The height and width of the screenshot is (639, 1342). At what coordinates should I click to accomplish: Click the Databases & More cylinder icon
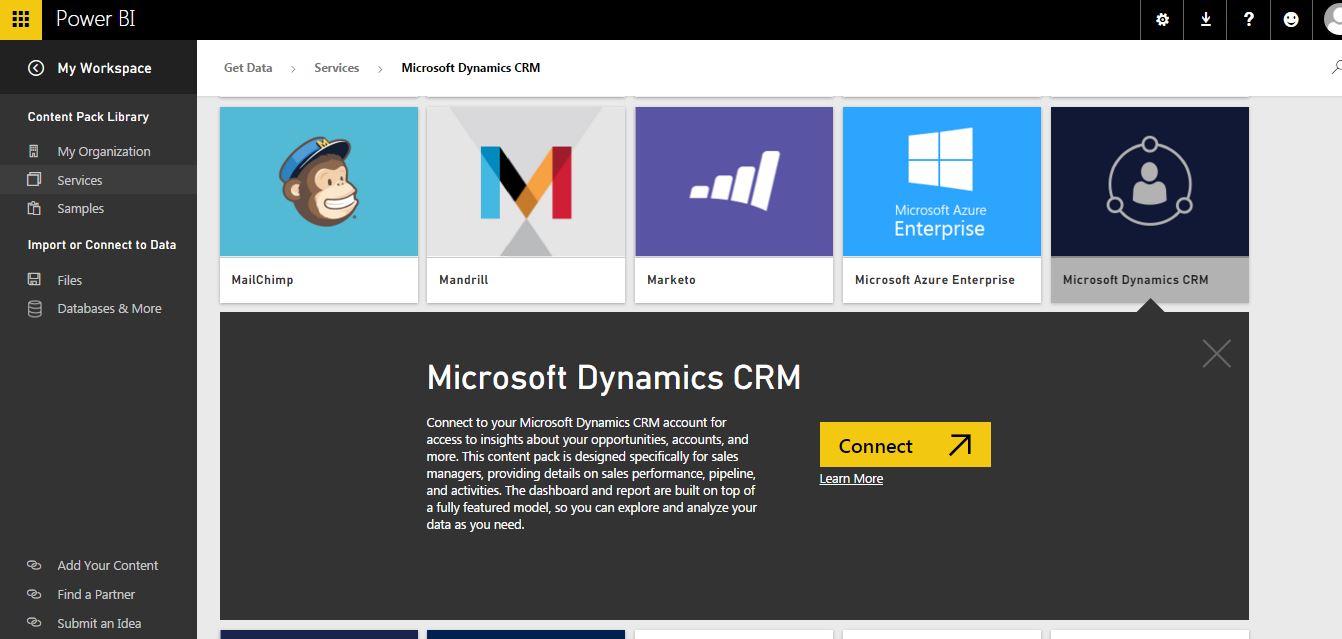(34, 308)
